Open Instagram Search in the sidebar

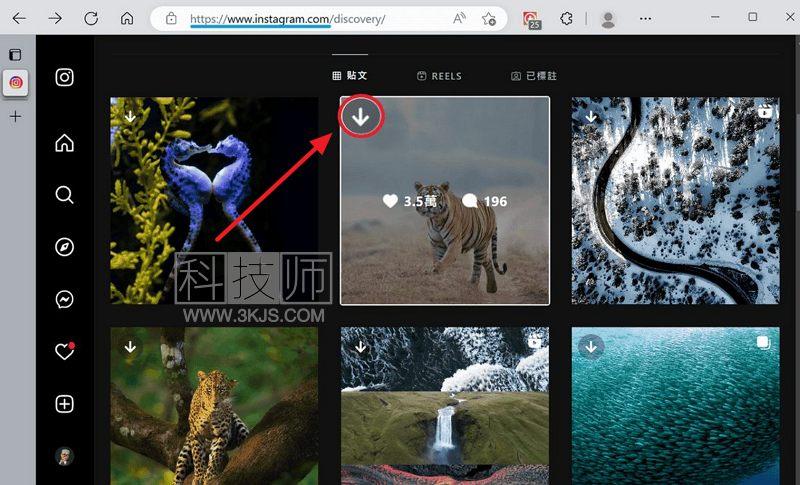click(64, 195)
